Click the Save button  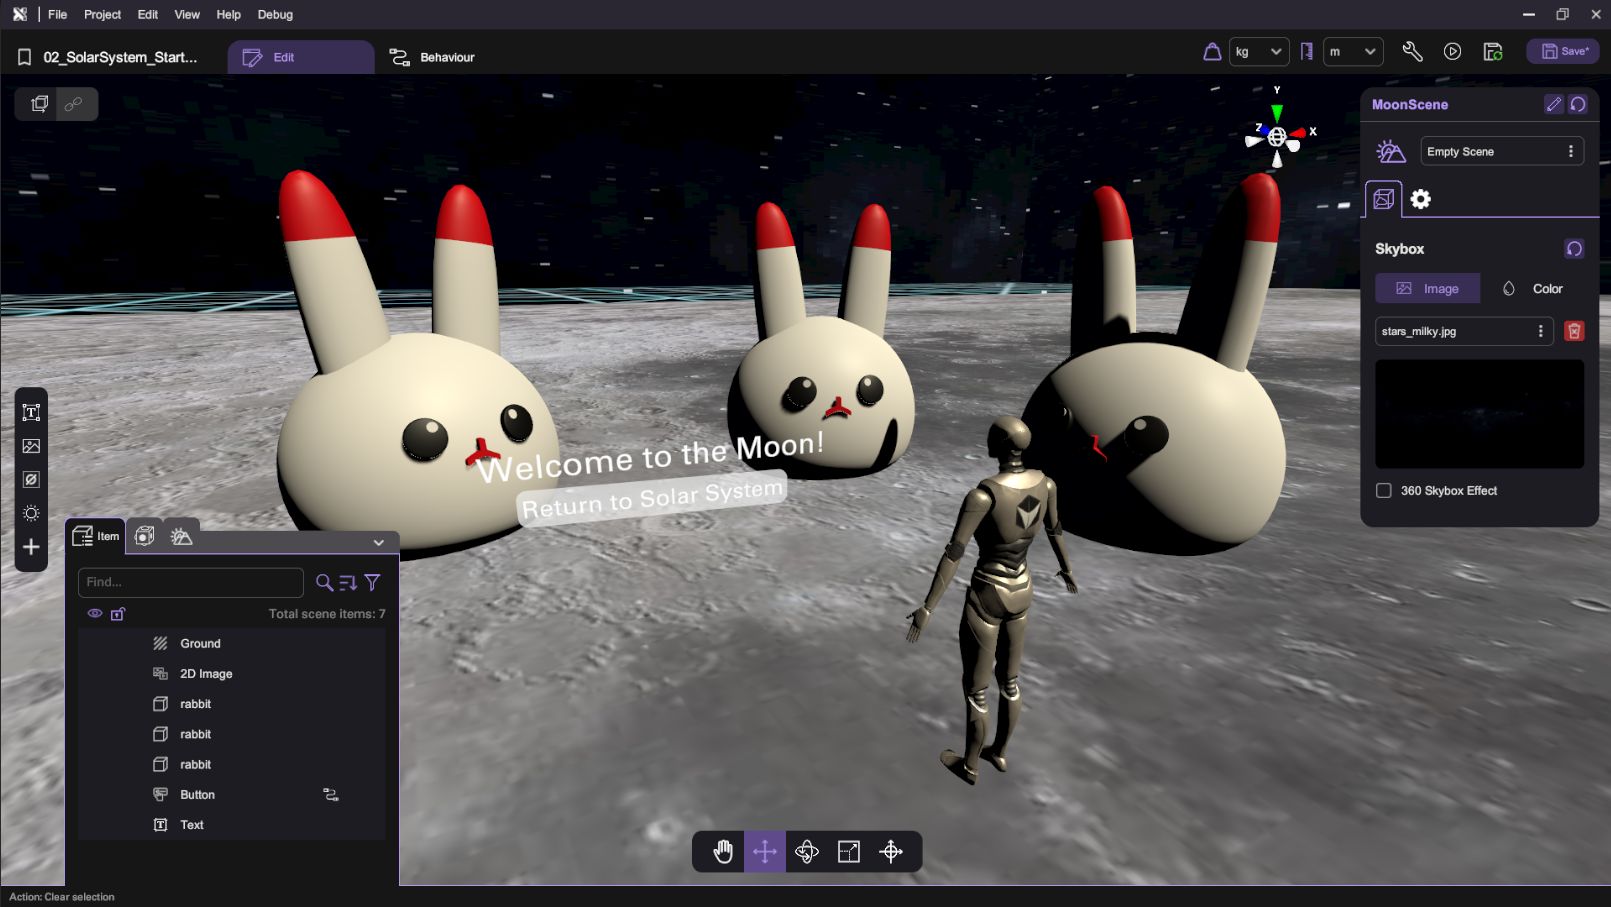(x=1562, y=52)
